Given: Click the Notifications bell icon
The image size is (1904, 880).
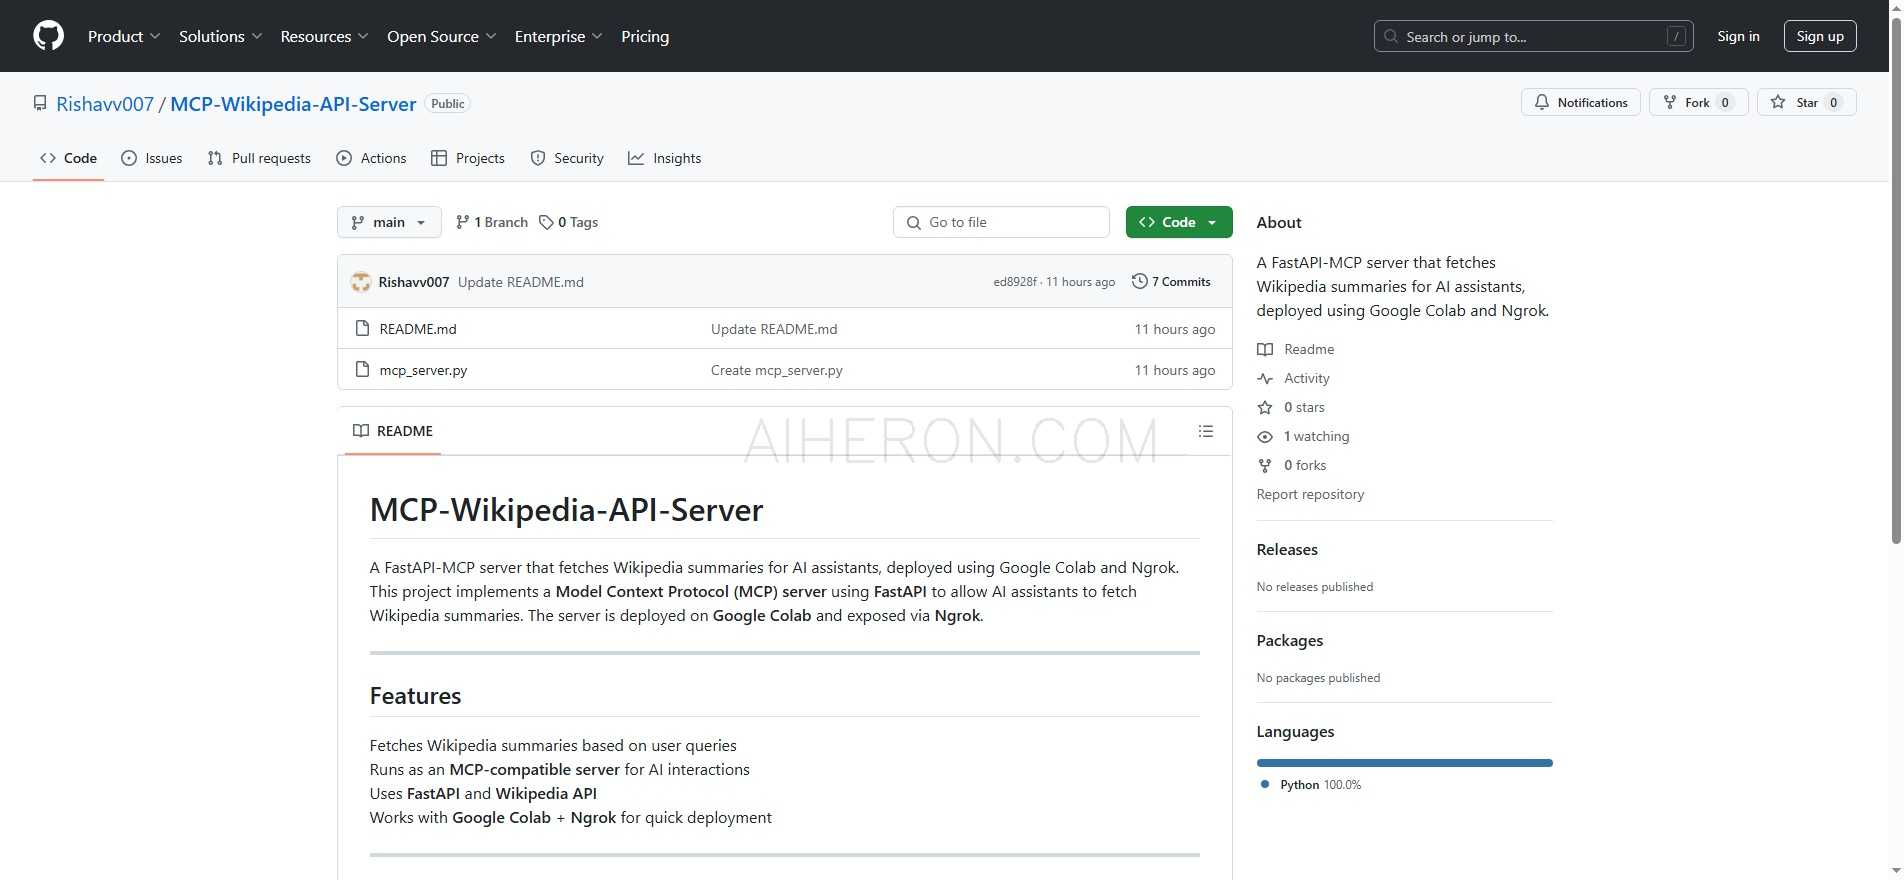Looking at the screenshot, I should click(1542, 102).
